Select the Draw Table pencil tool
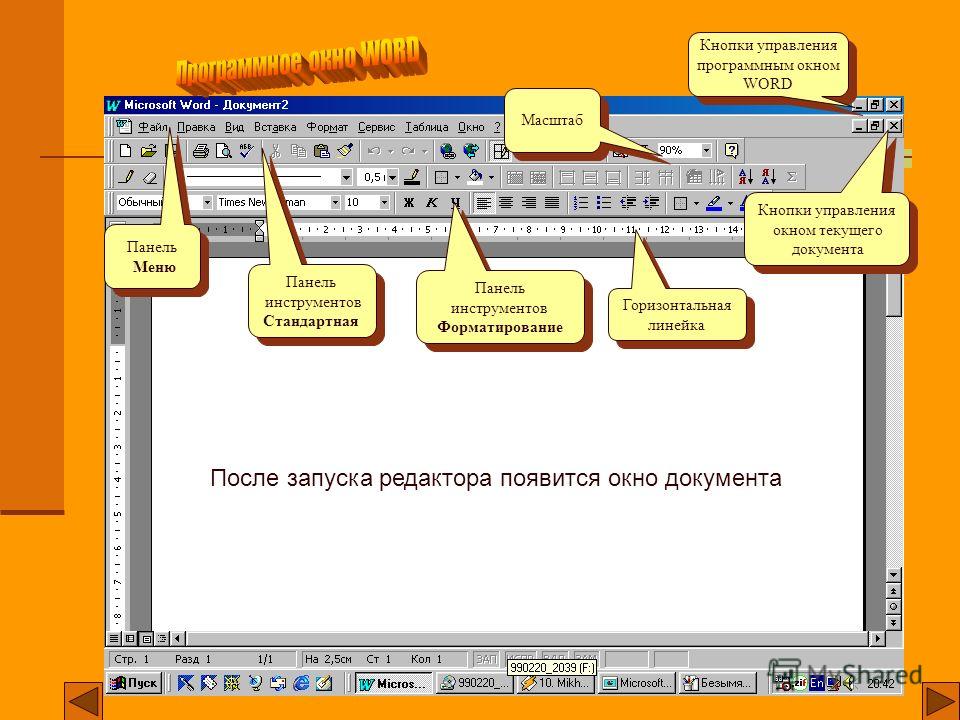Screen dimensions: 960x720 coord(126,177)
